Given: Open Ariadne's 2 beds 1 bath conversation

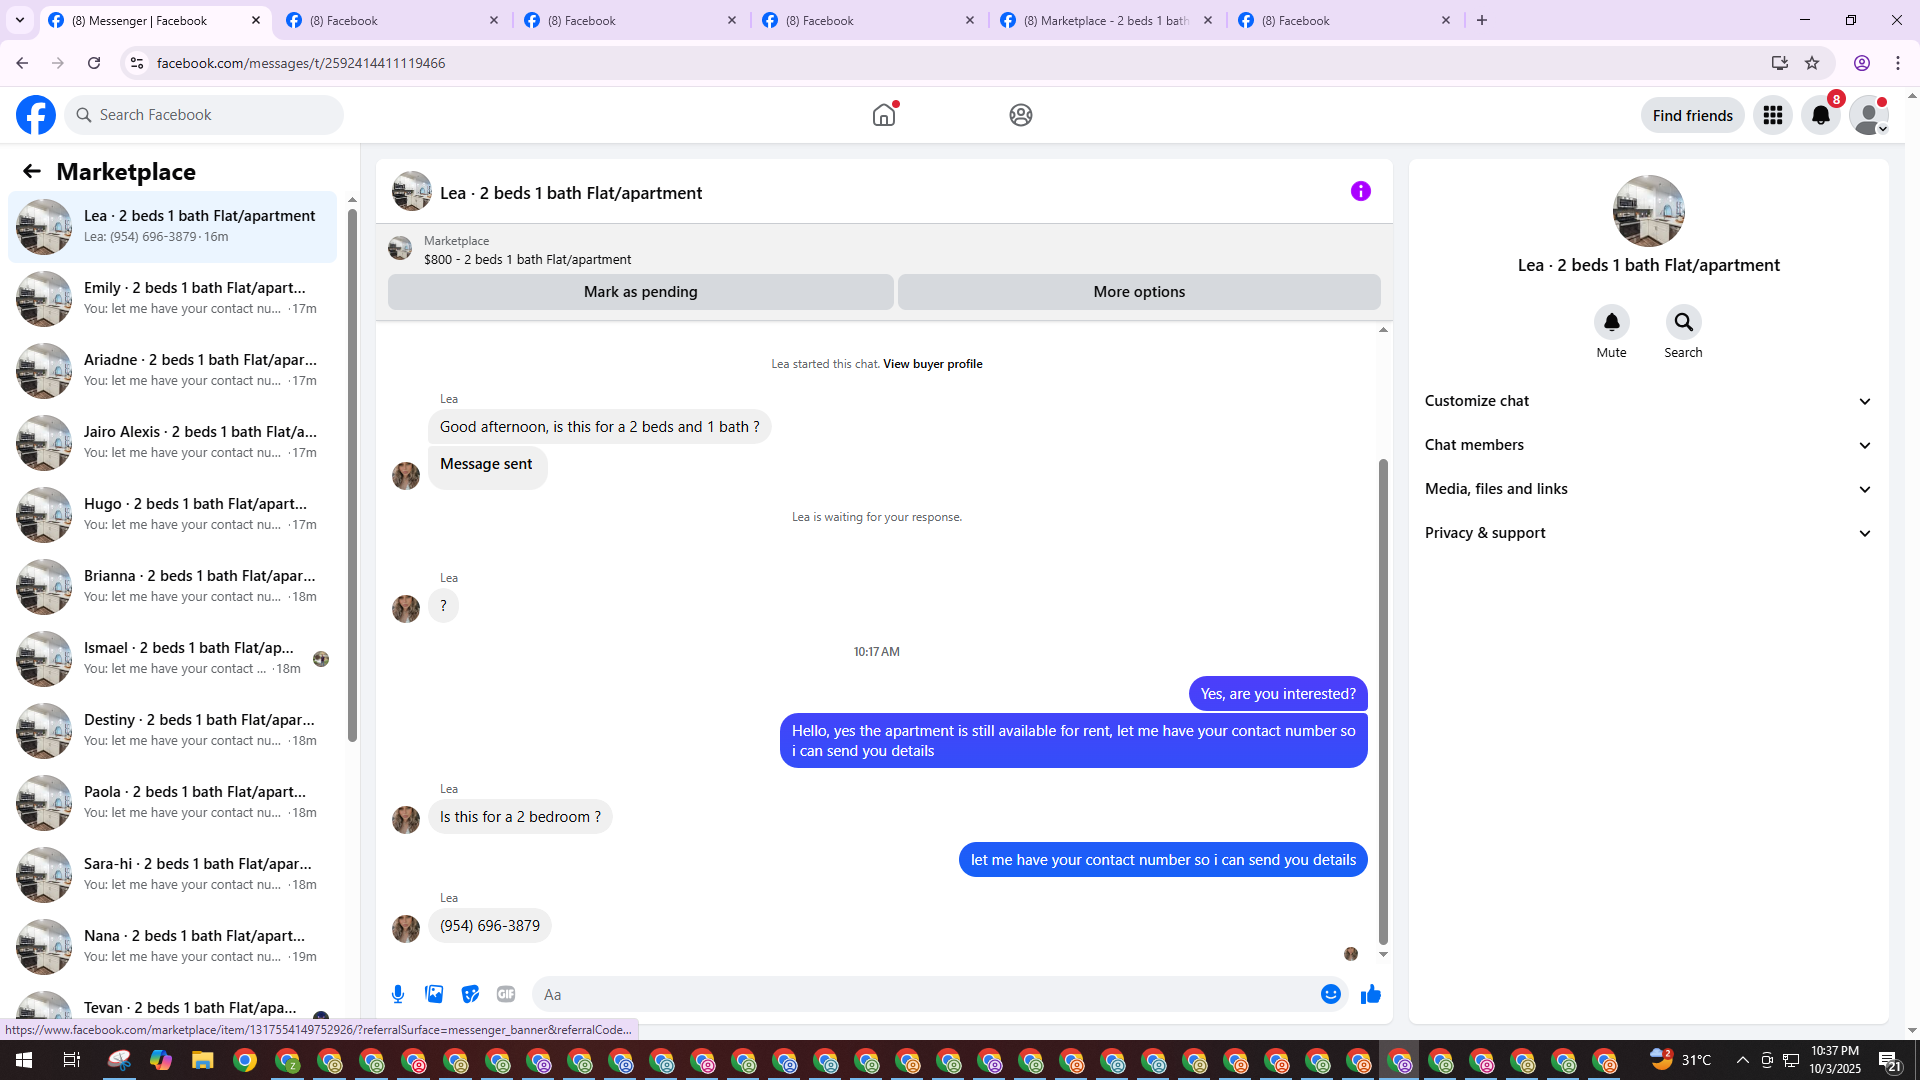Looking at the screenshot, I should 173,370.
